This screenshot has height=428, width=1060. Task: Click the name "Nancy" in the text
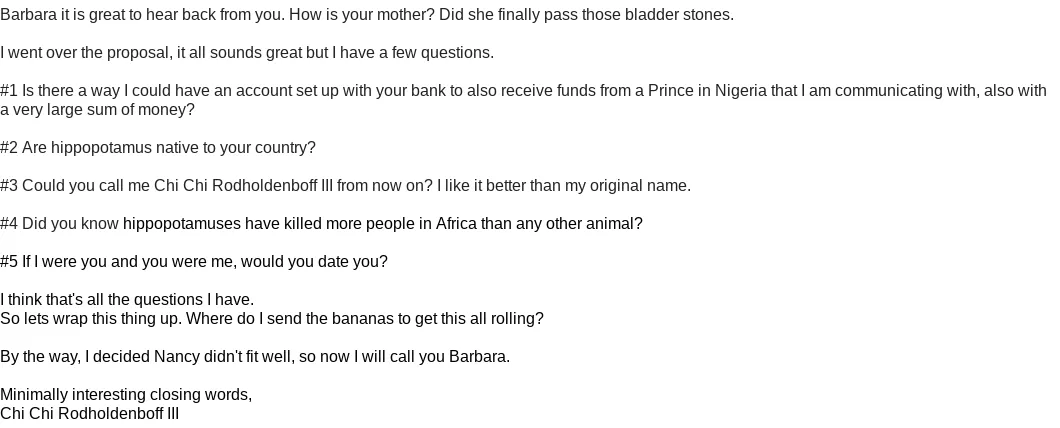pos(176,356)
